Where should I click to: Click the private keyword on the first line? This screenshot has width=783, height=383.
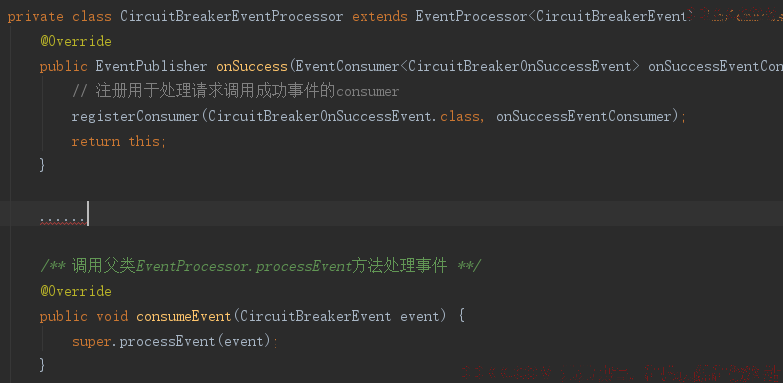click(35, 16)
